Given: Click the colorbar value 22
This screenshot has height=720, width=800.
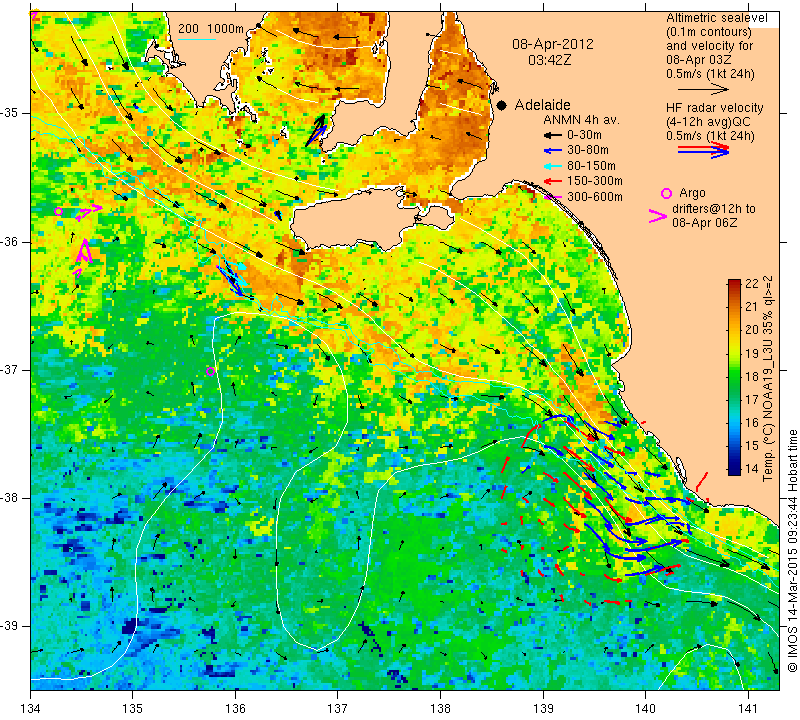Looking at the screenshot, I should pyautogui.click(x=752, y=284).
